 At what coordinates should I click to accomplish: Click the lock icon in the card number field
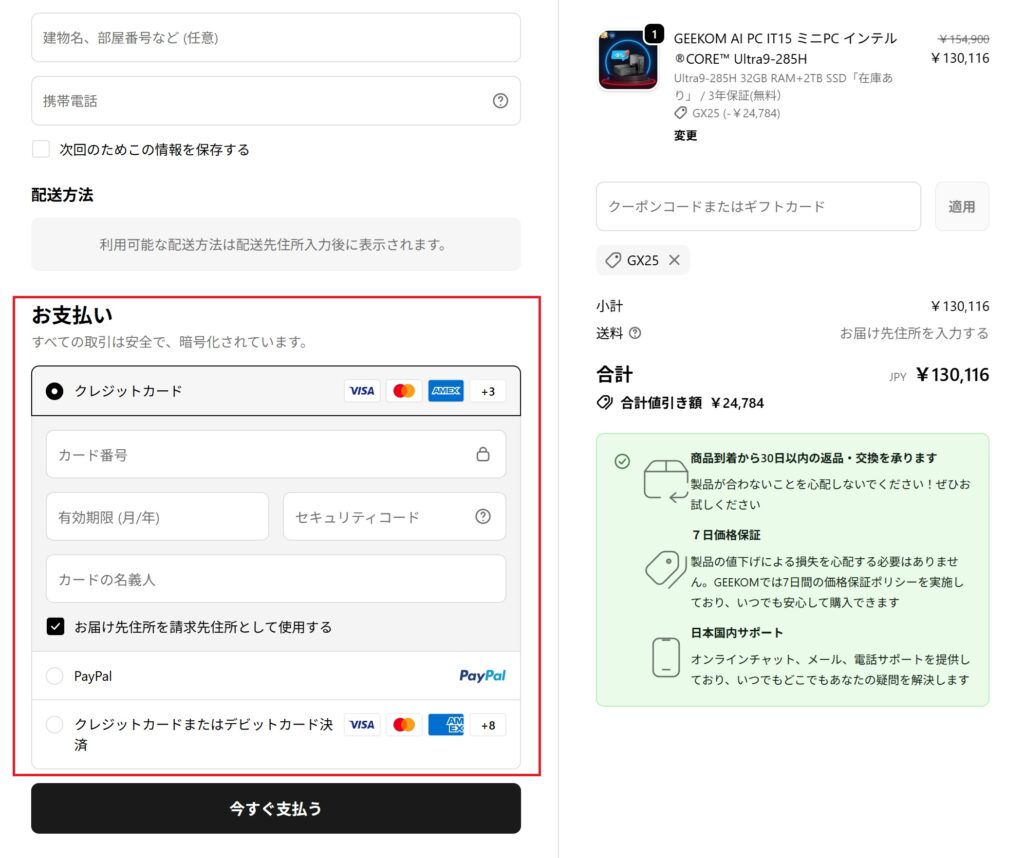coord(483,454)
